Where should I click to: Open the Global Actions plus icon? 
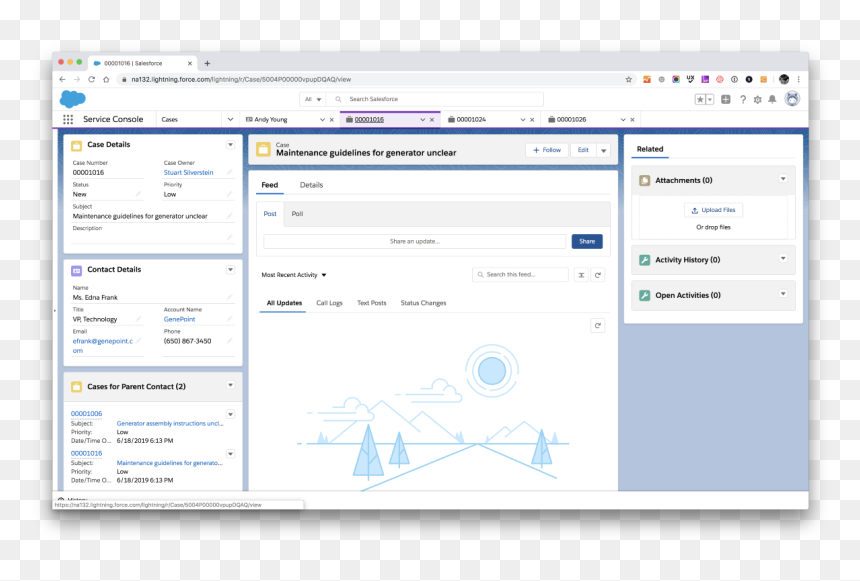point(726,99)
